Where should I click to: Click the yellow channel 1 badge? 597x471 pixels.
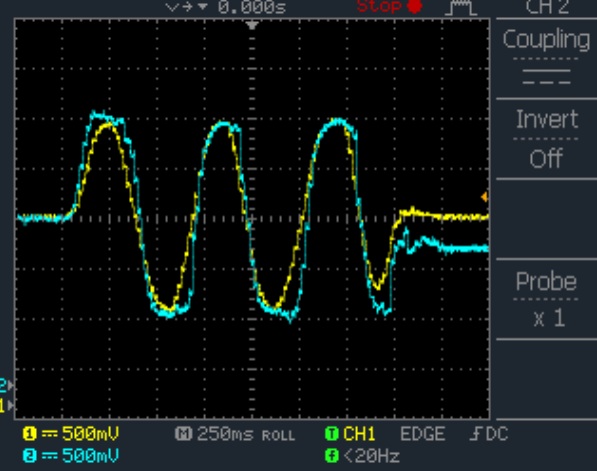[x=30, y=434]
